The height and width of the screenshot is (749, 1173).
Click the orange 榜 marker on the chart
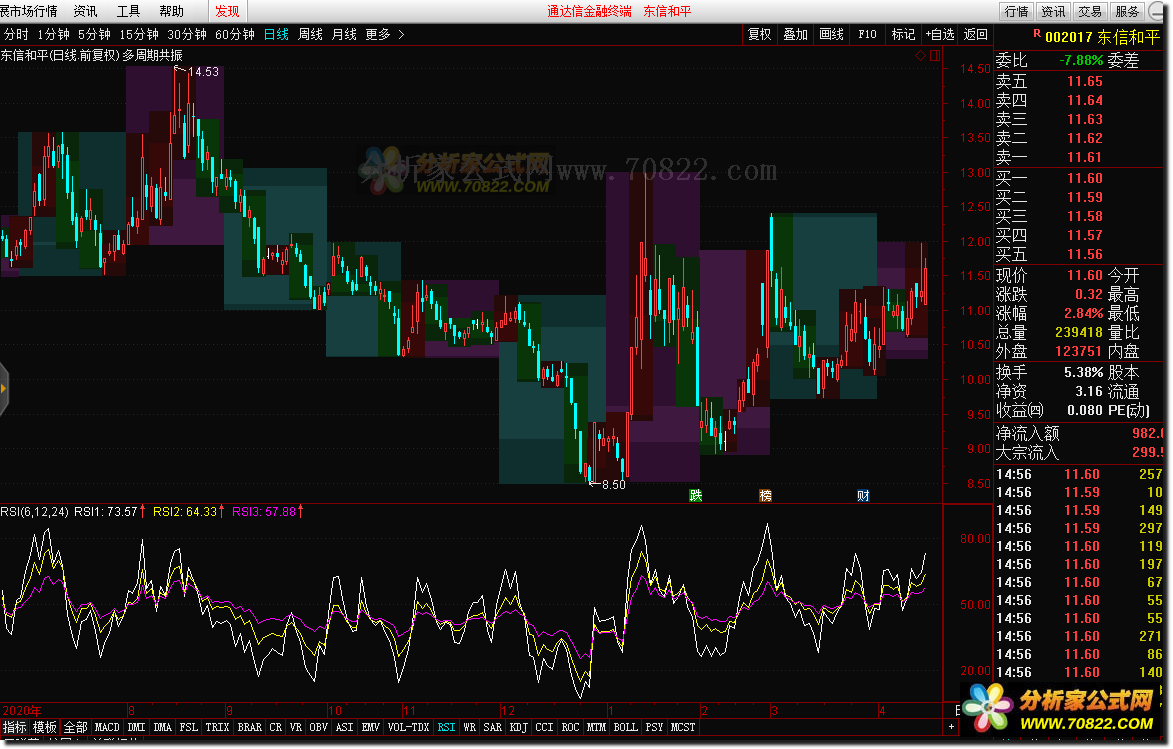coord(765,495)
